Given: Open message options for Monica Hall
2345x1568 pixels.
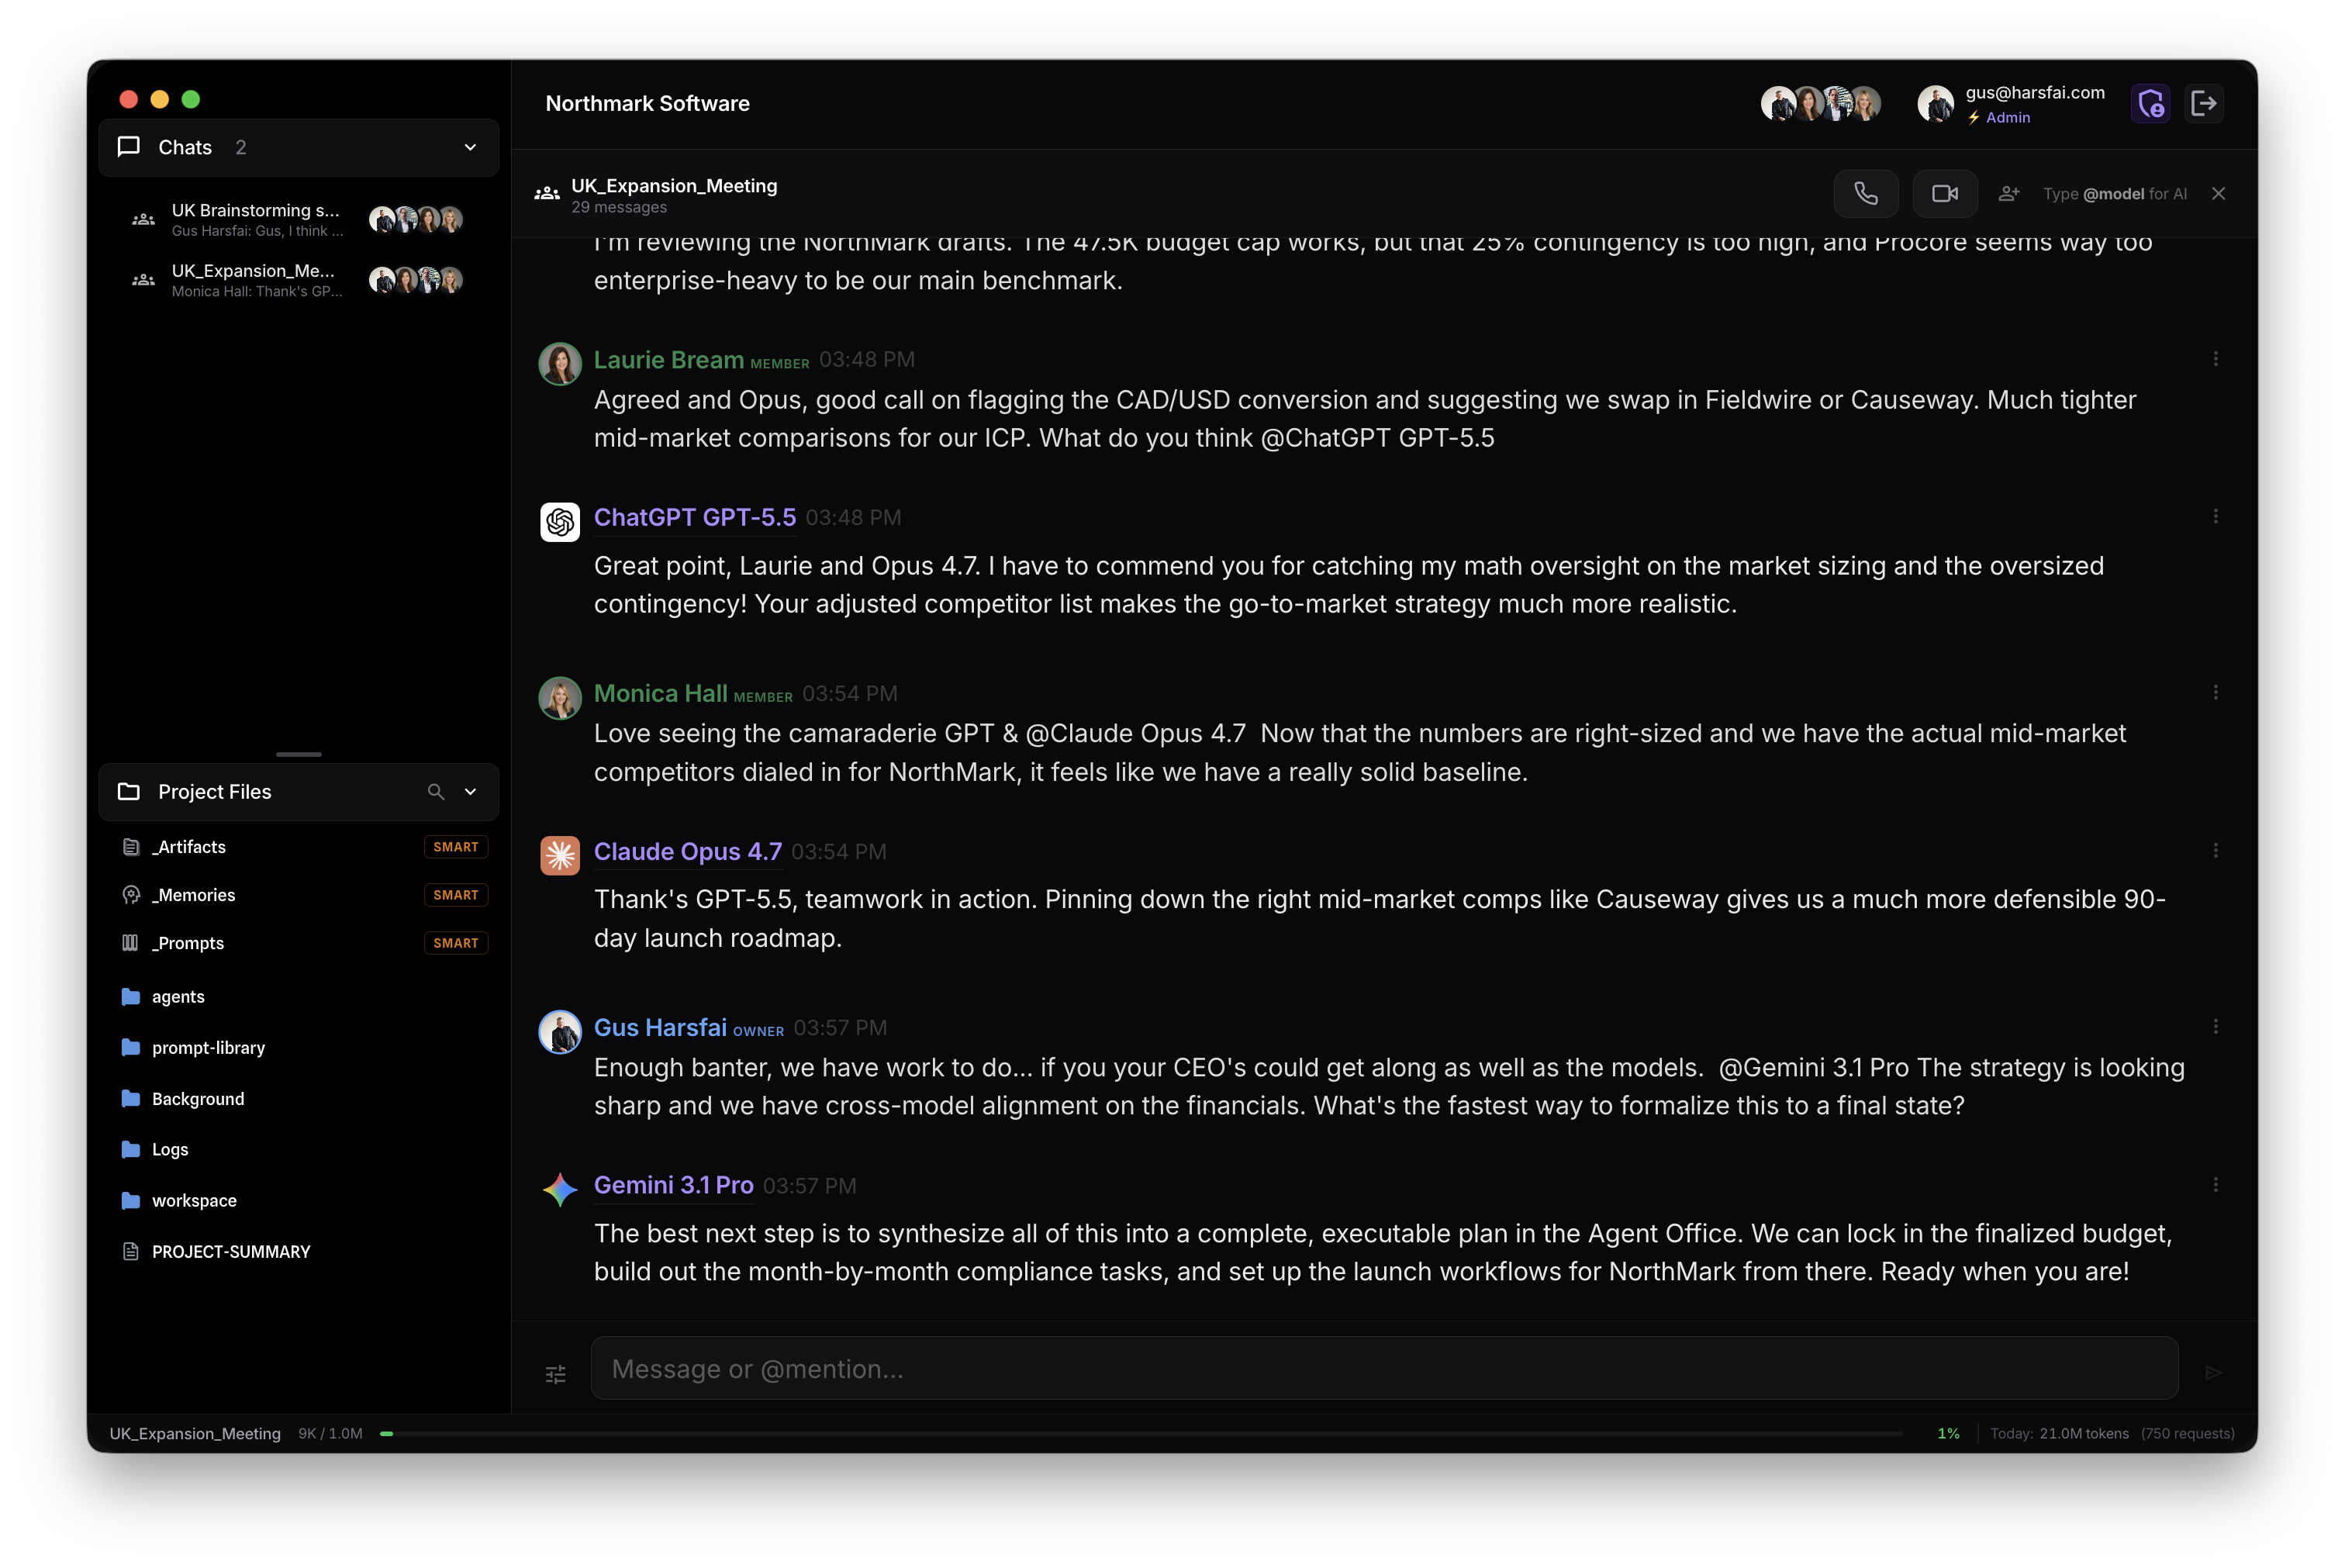Looking at the screenshot, I should (2215, 692).
